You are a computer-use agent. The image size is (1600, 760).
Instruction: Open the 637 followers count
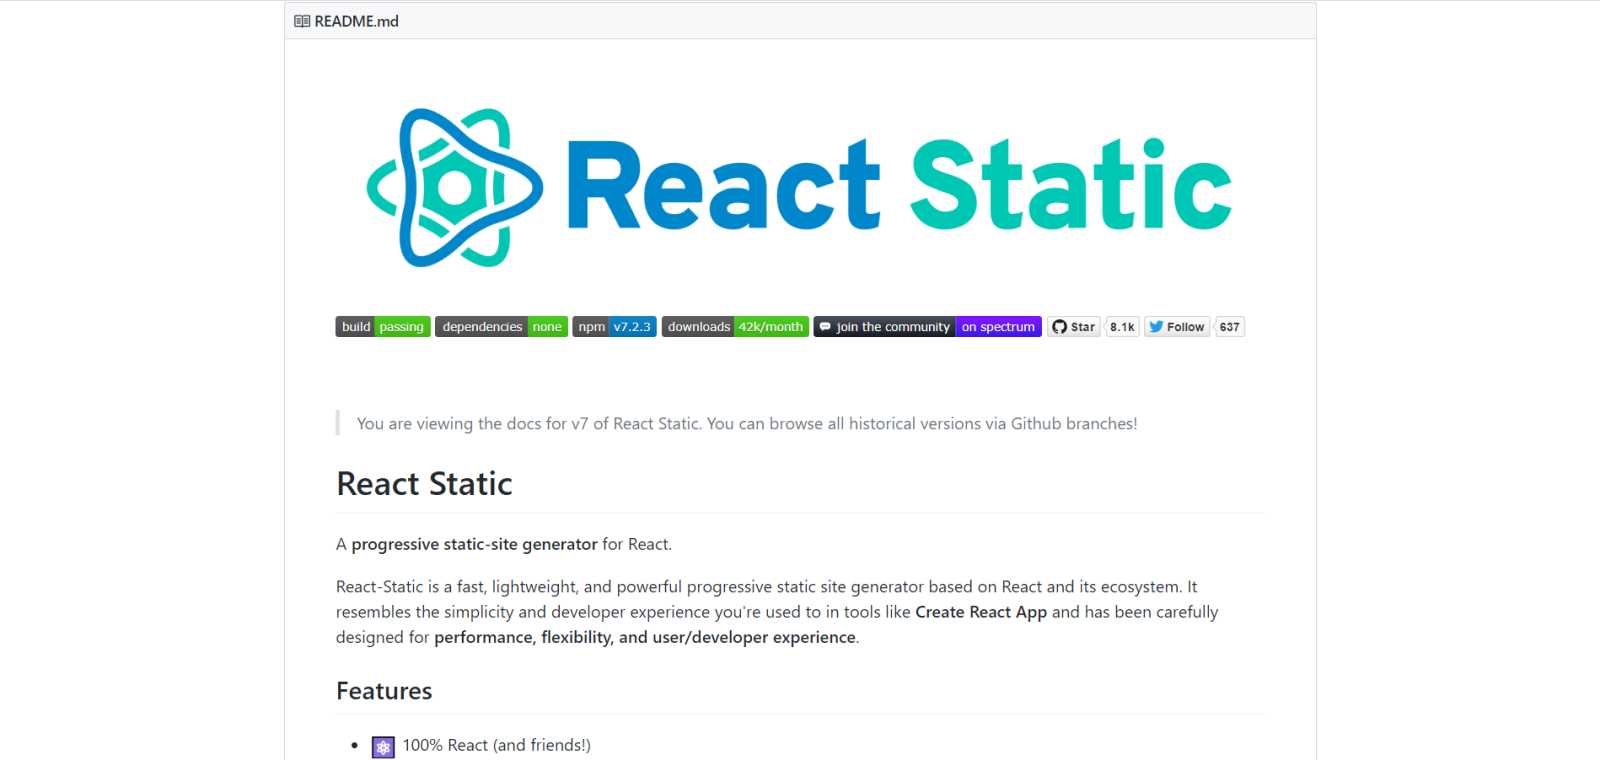1229,327
